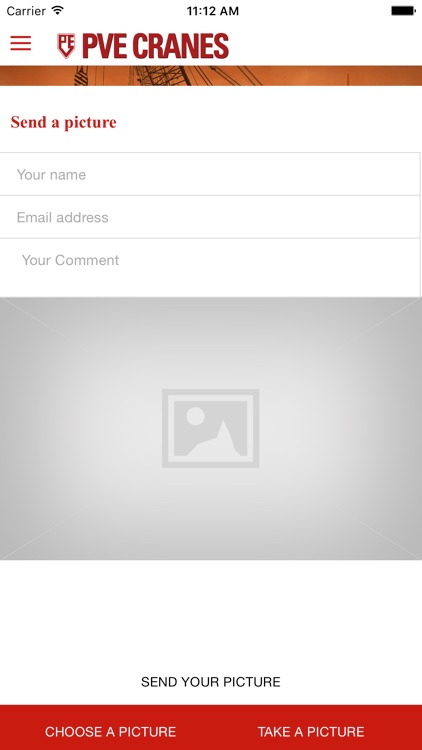Click the mountain shape in placeholder icon
422x750 pixels.
(x=218, y=440)
